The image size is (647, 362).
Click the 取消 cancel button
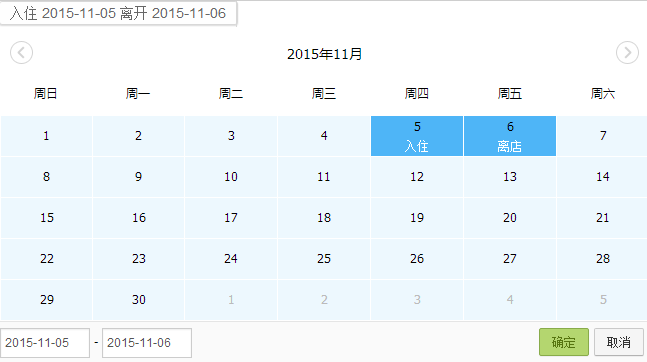pyautogui.click(x=619, y=342)
